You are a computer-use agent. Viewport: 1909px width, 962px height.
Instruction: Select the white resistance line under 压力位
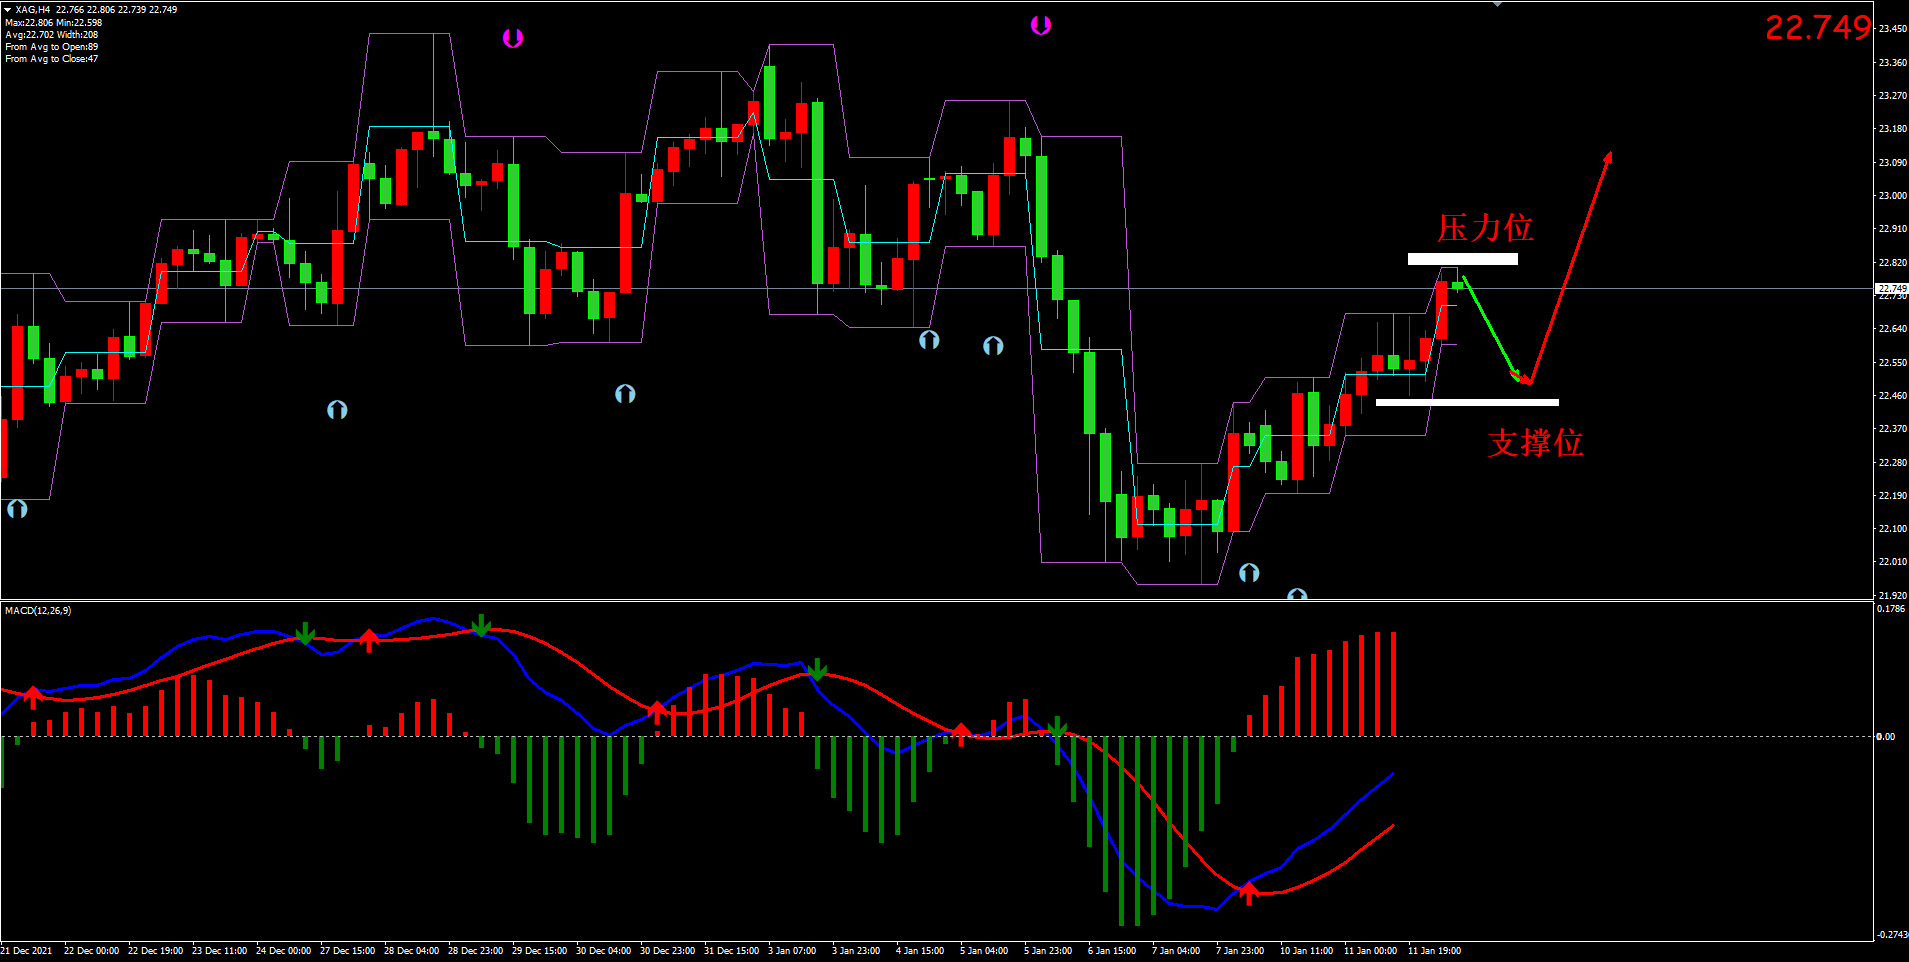1462,259
